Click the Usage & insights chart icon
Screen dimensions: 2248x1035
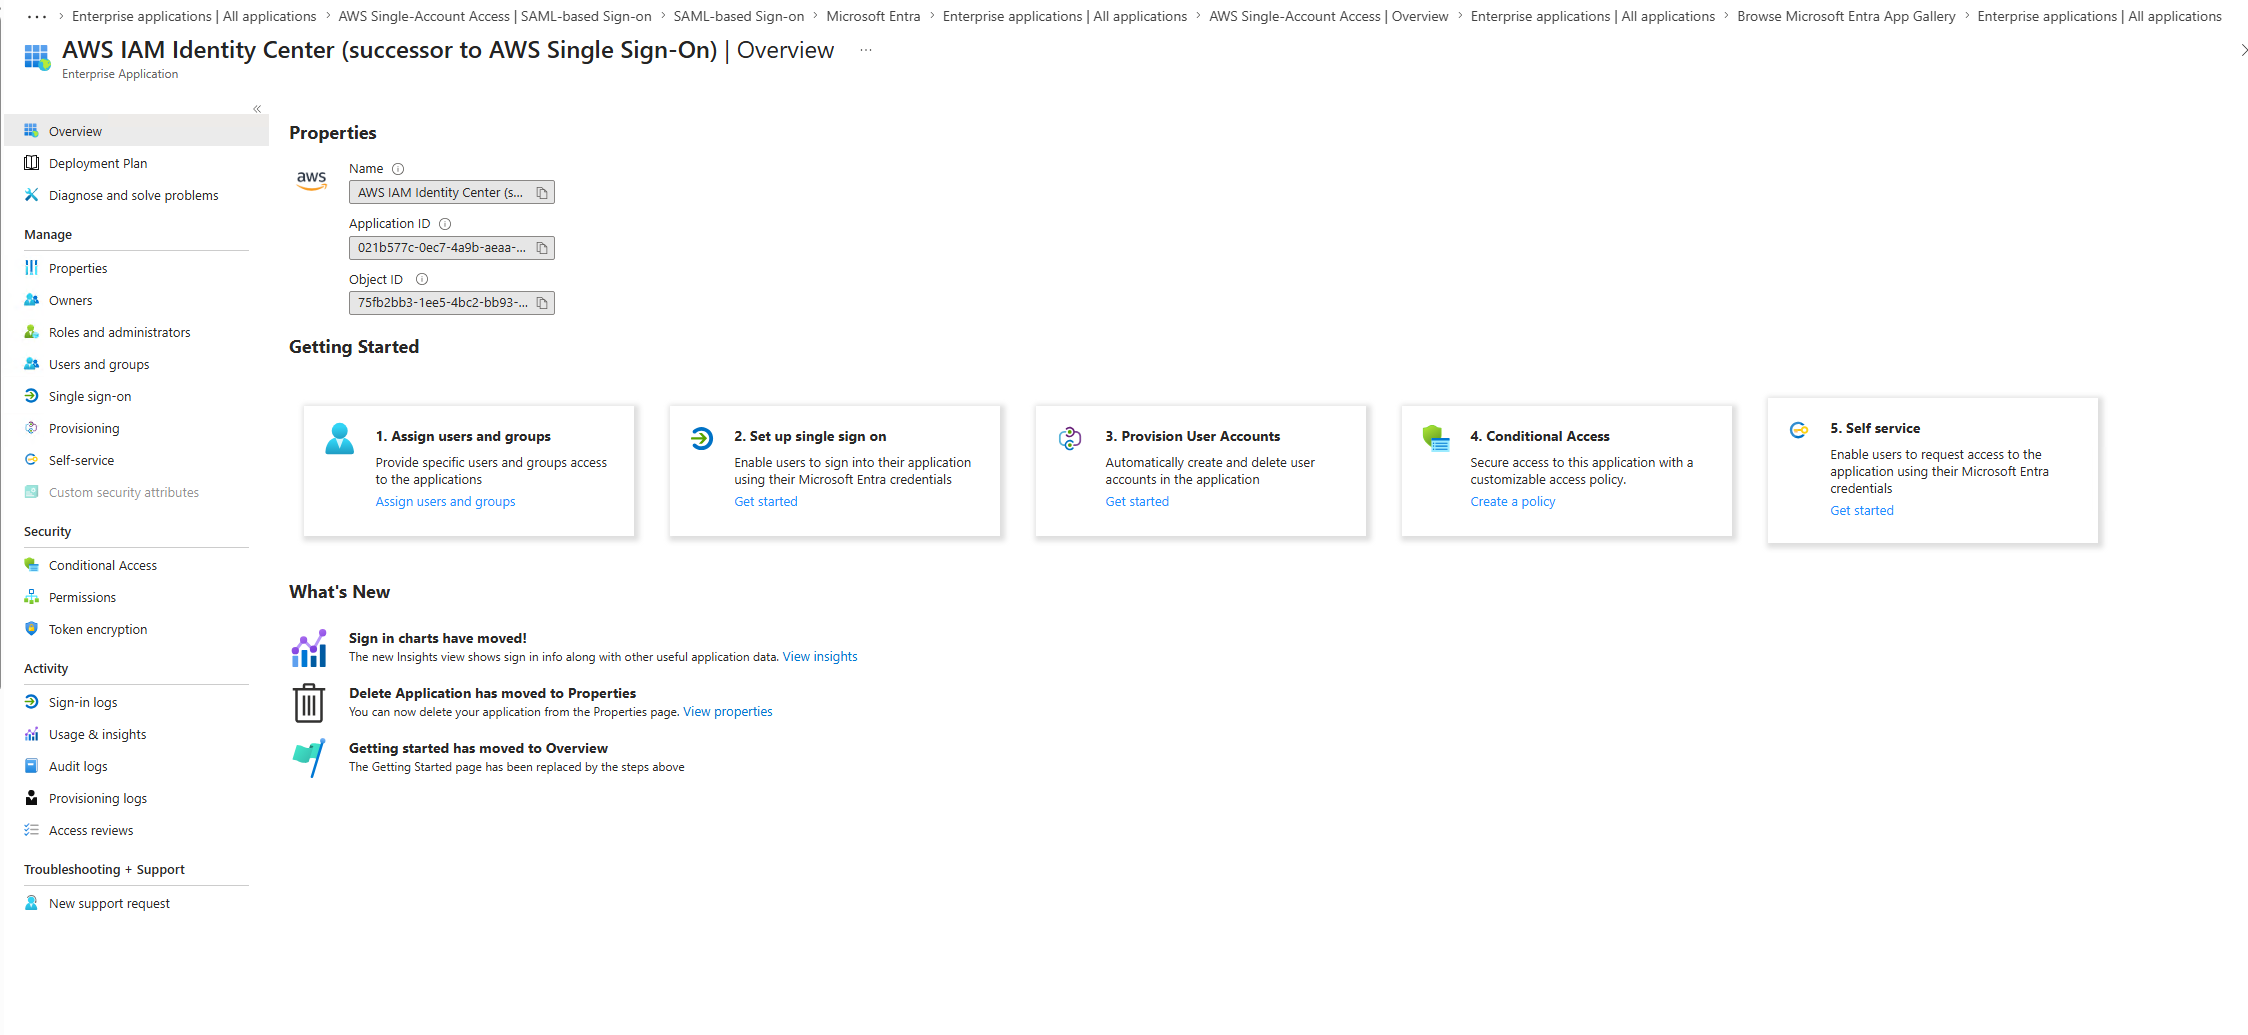(x=31, y=734)
